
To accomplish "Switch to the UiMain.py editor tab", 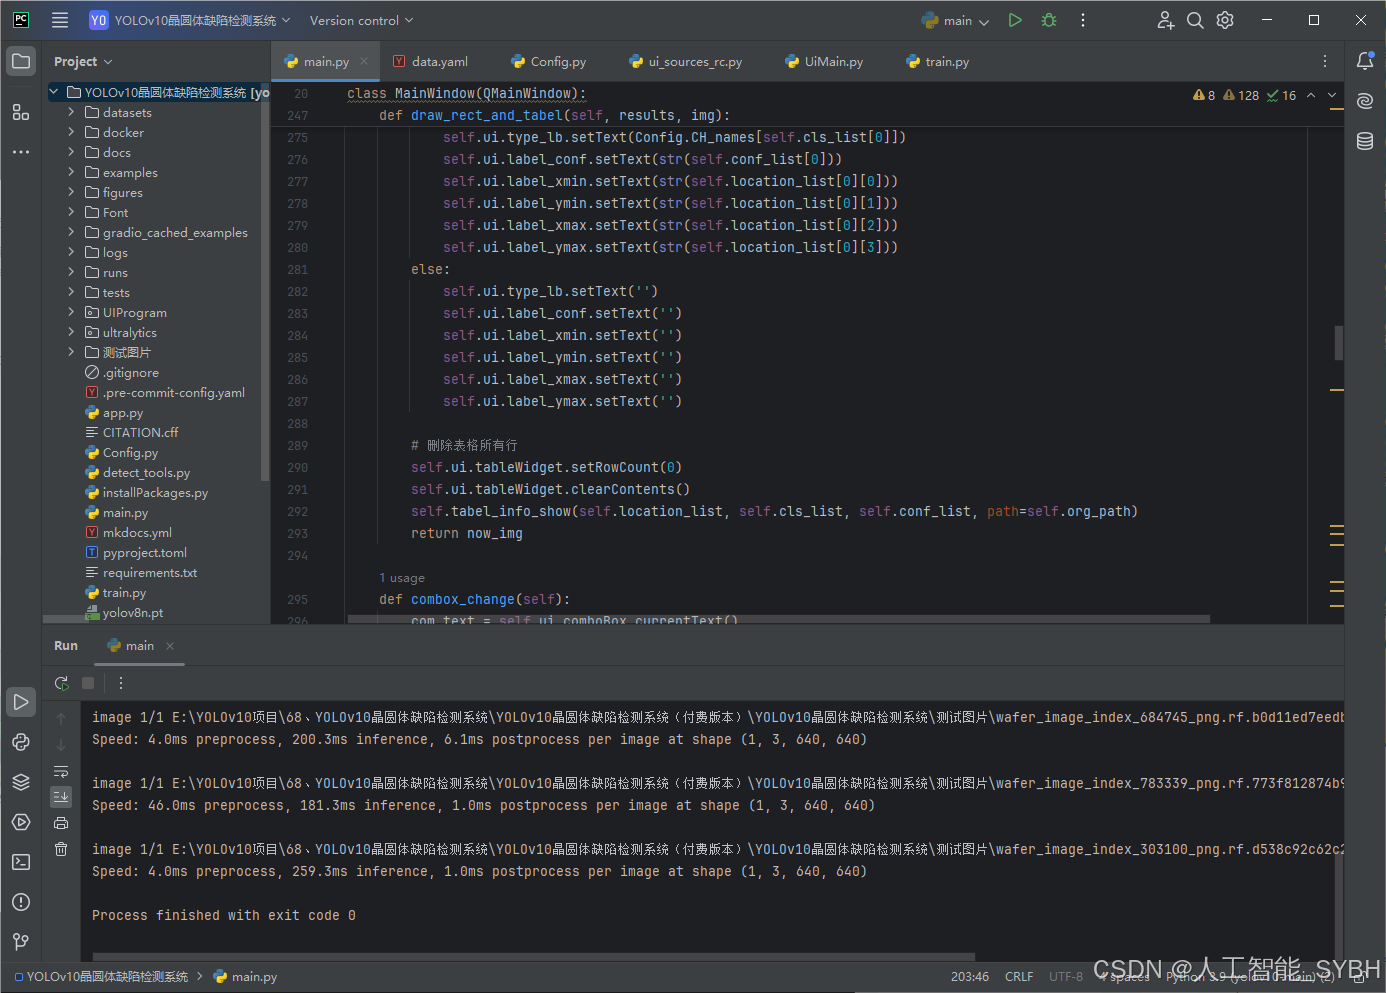I will tap(825, 61).
